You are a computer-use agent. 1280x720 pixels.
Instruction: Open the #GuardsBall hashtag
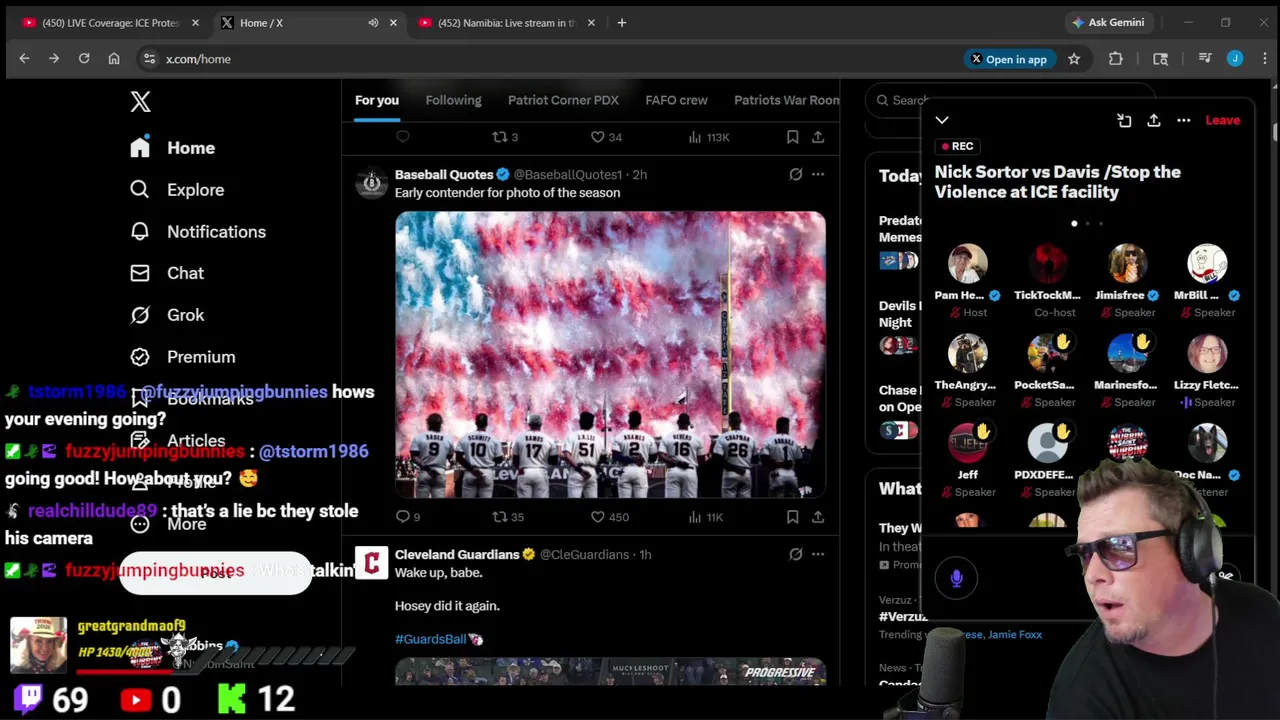tap(431, 639)
